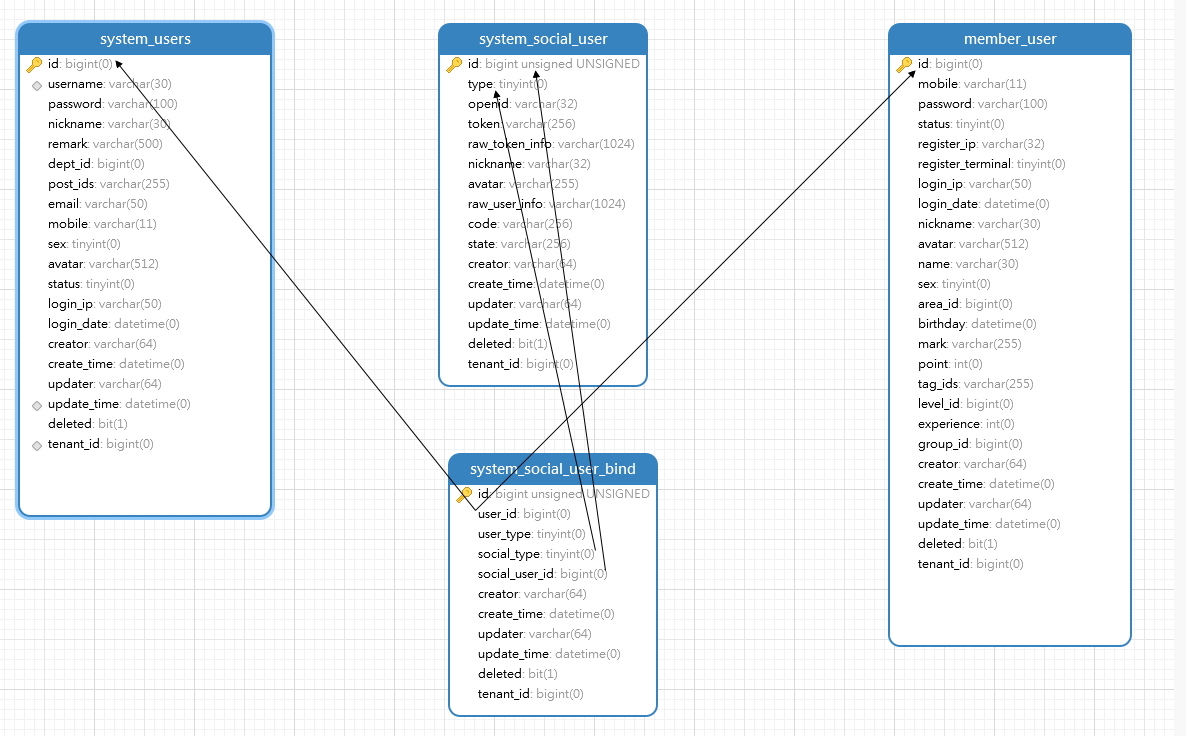Select the system_social_user_bind table header

point(553,469)
